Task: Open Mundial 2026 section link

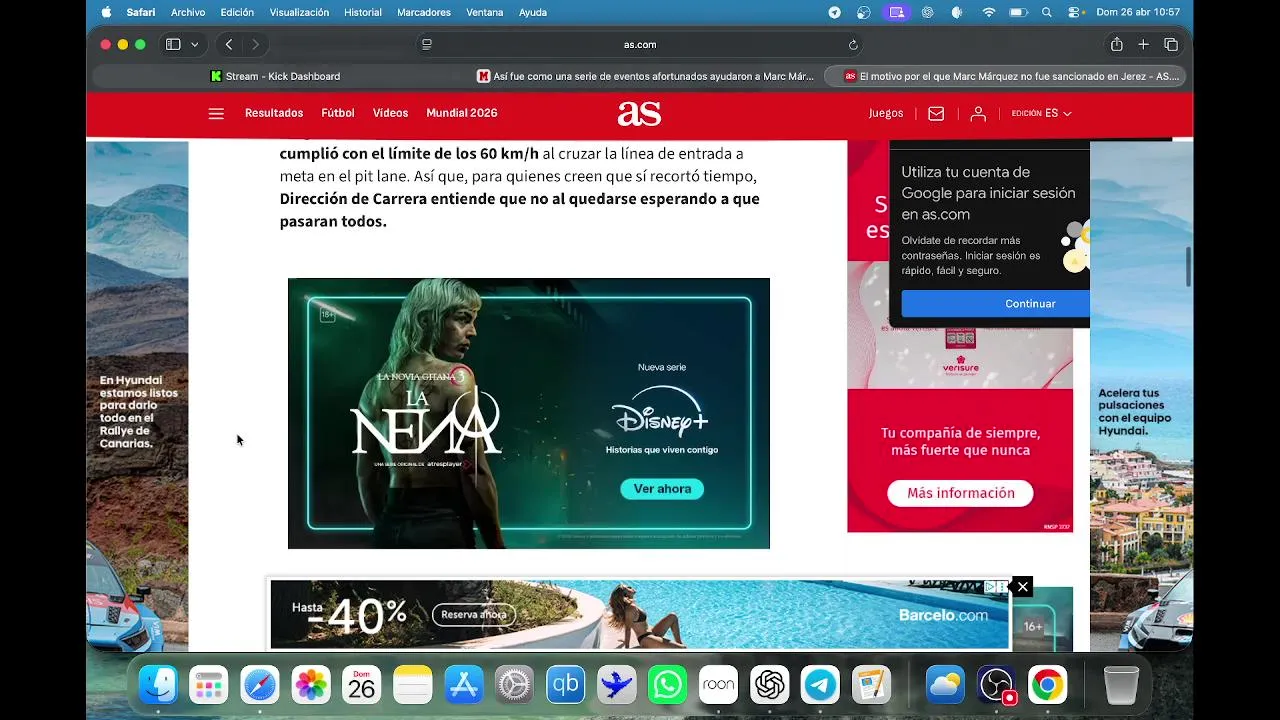Action: tap(462, 113)
